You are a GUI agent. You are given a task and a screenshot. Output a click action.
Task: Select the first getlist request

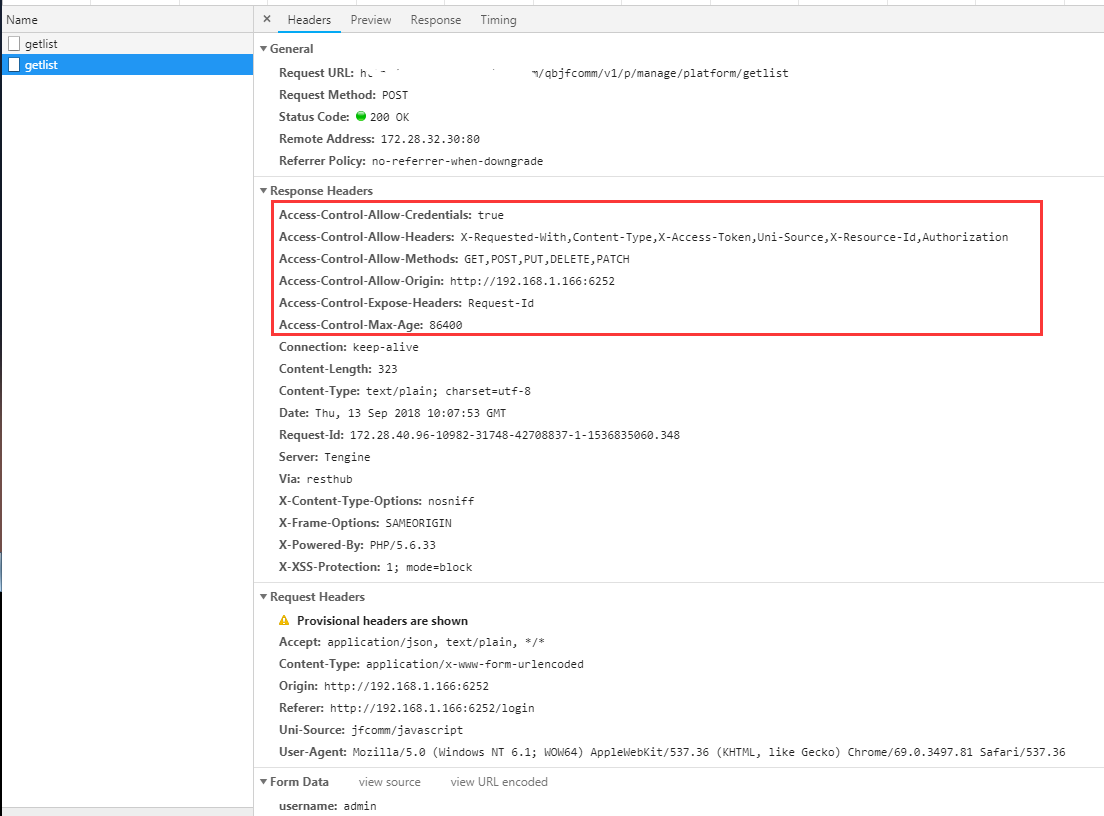[x=41, y=44]
